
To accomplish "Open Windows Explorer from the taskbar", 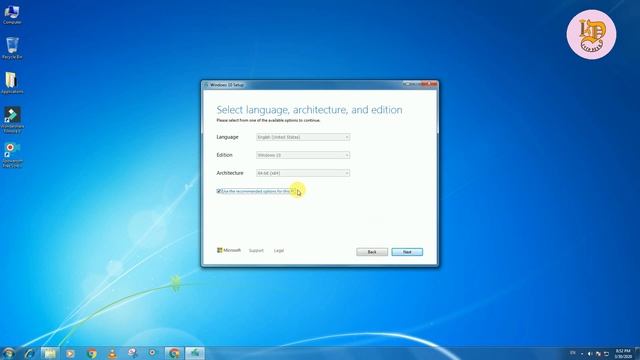I will 50,353.
